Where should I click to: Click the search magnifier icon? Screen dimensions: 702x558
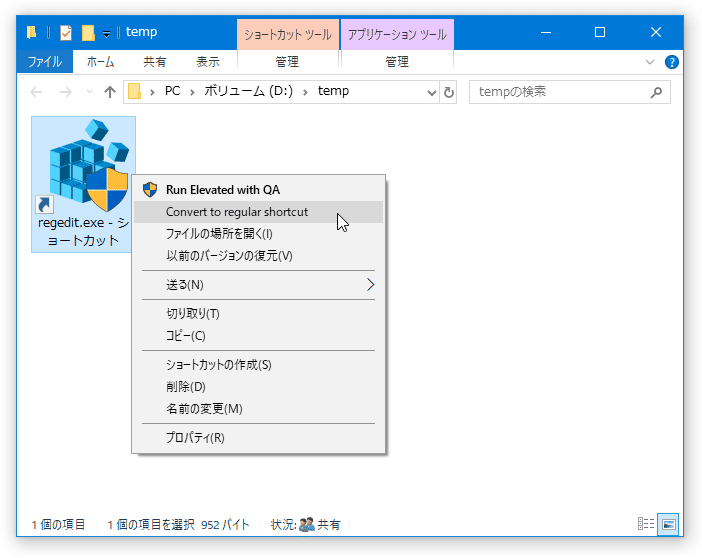pos(656,92)
